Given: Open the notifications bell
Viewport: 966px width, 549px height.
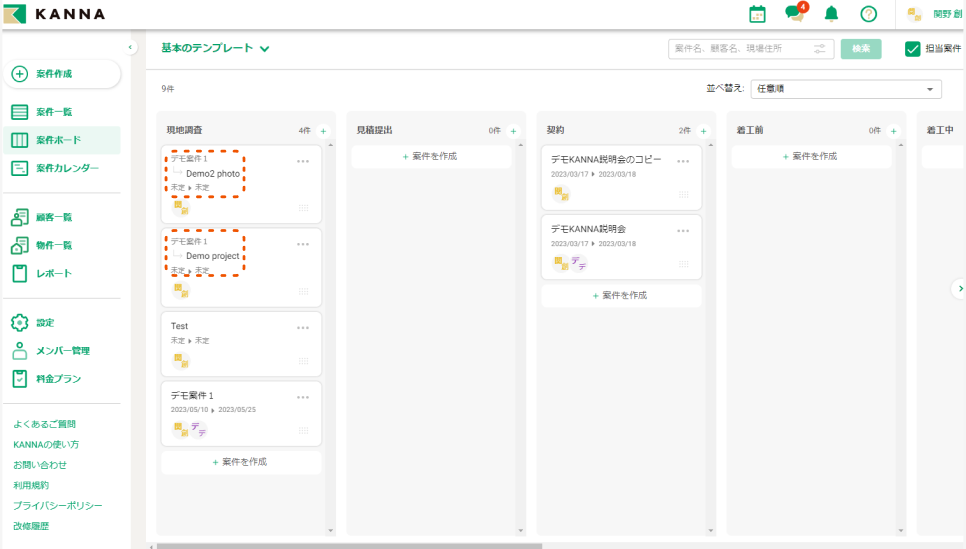Looking at the screenshot, I should [x=831, y=14].
